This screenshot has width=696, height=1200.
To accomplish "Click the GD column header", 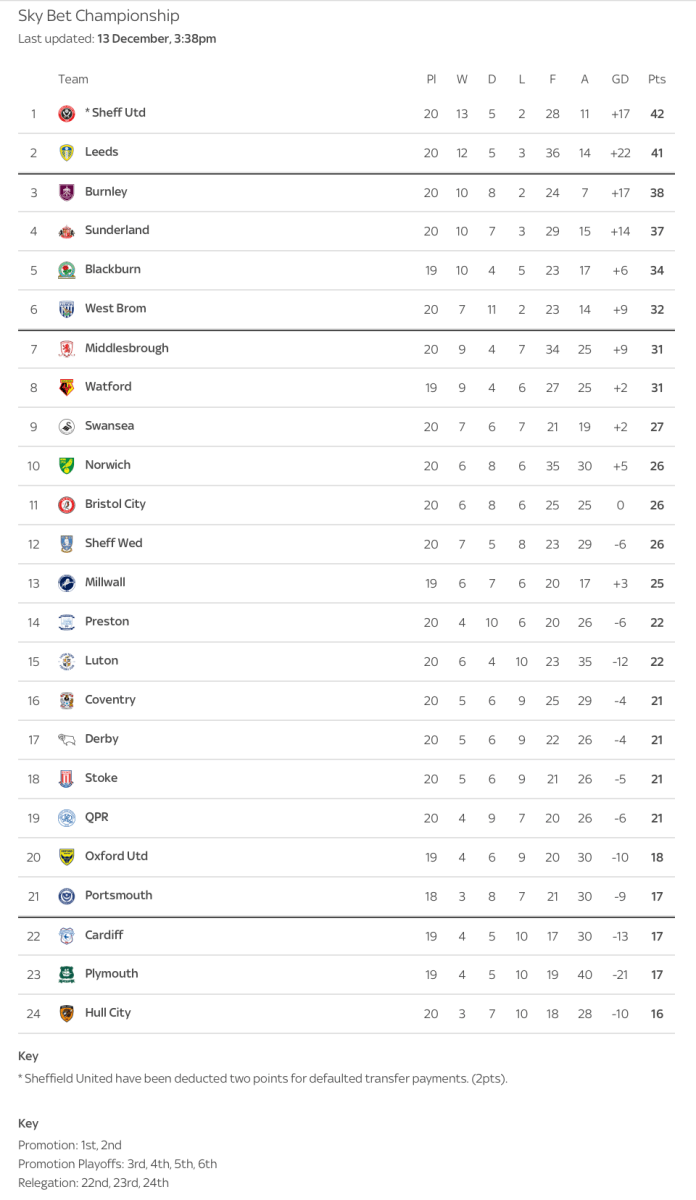I will [x=620, y=80].
